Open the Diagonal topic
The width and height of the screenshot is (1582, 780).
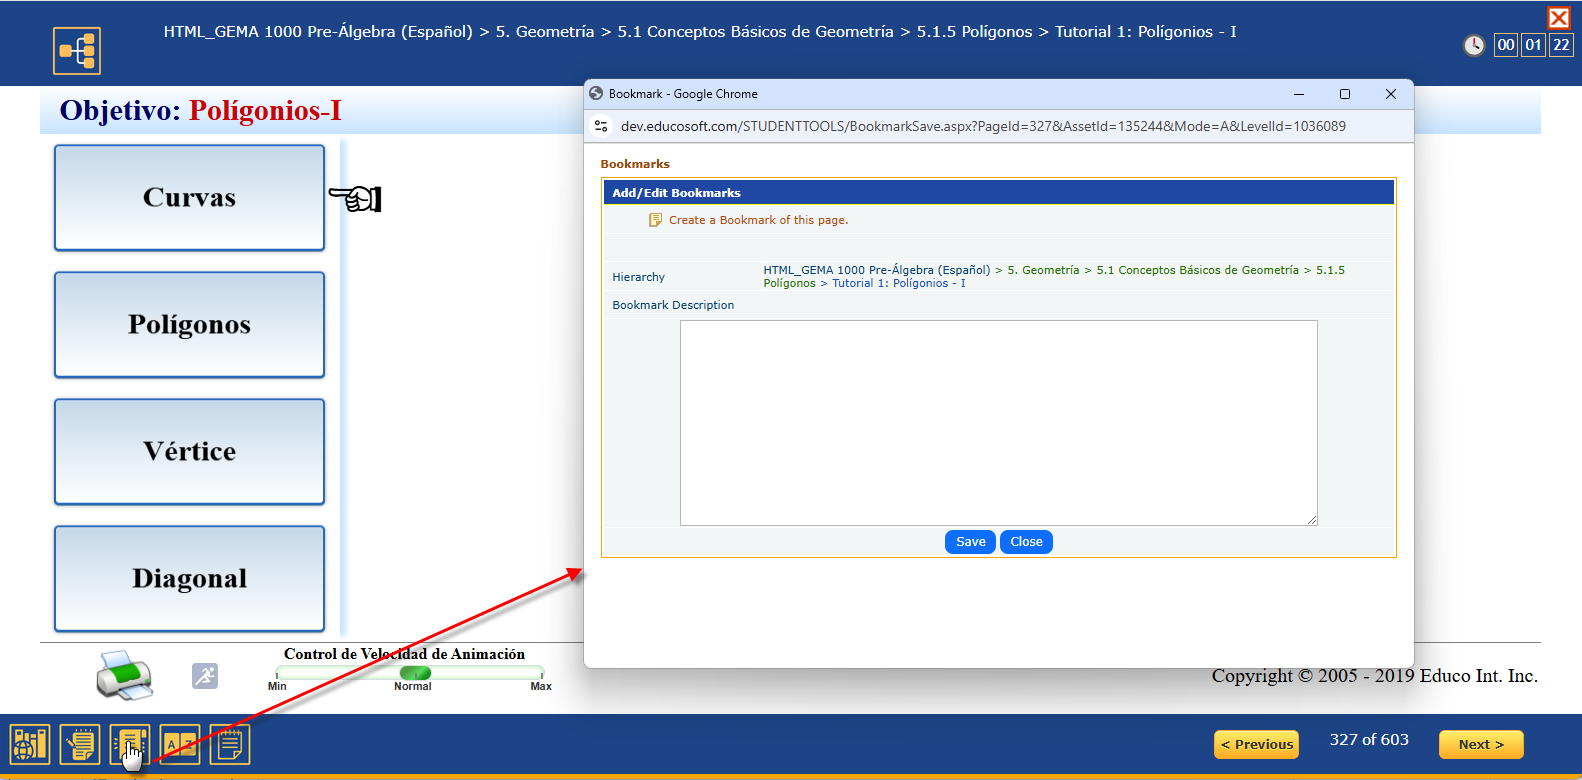click(x=189, y=579)
